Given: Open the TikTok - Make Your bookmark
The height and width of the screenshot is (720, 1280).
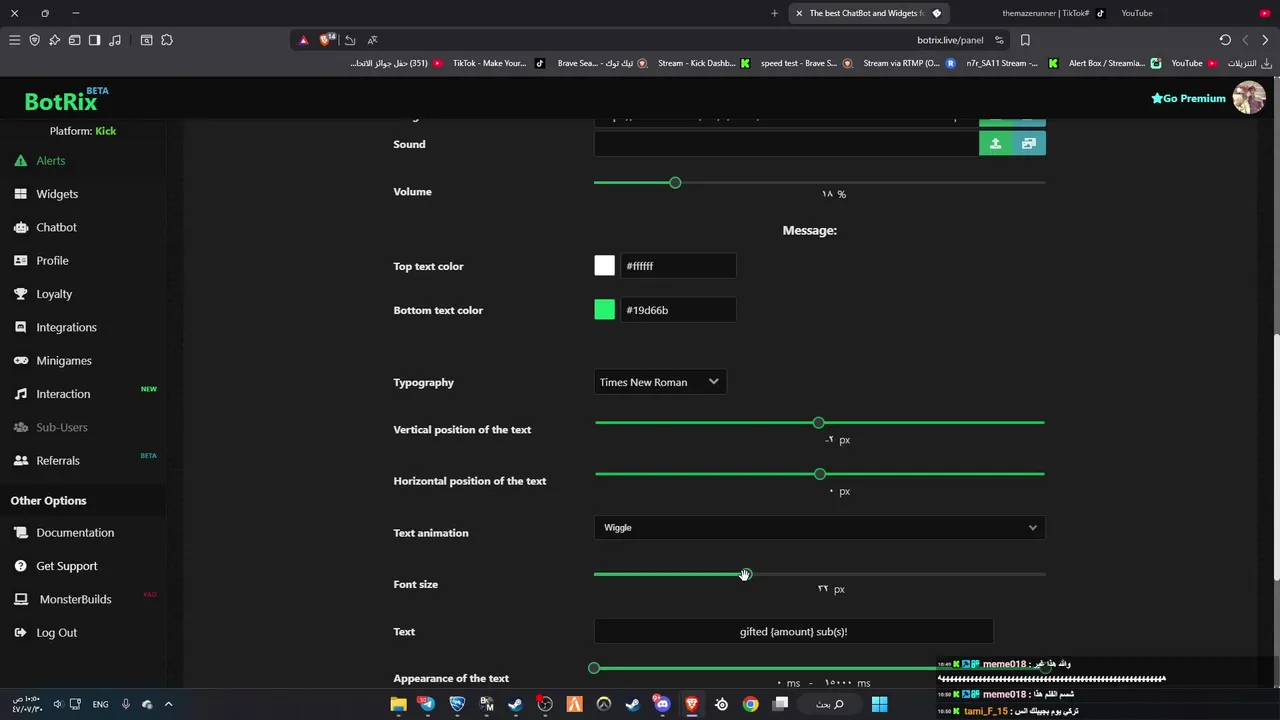Looking at the screenshot, I should pyautogui.click(x=498, y=63).
